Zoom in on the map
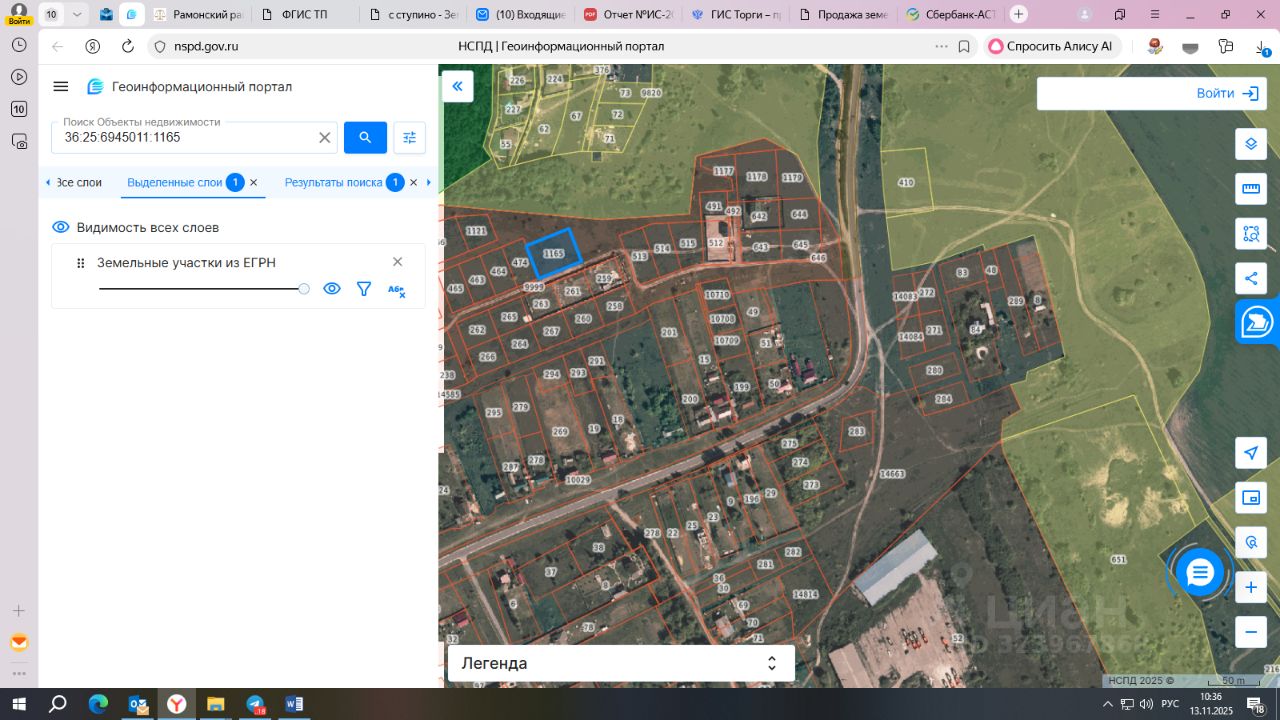 pyautogui.click(x=1251, y=587)
